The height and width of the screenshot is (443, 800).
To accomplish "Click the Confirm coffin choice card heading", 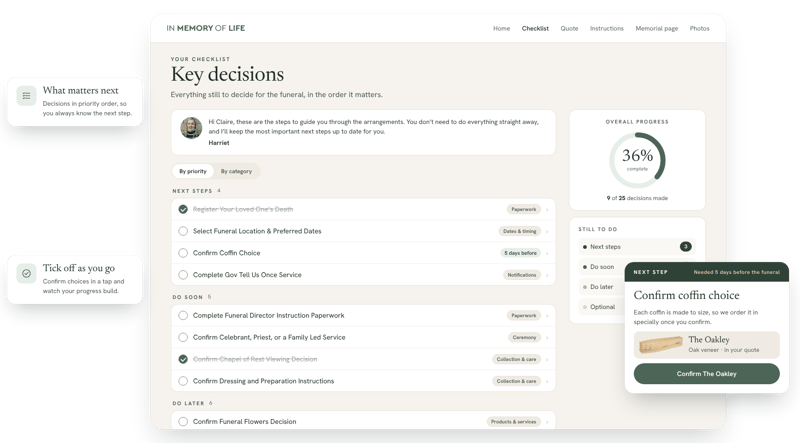I will point(686,296).
